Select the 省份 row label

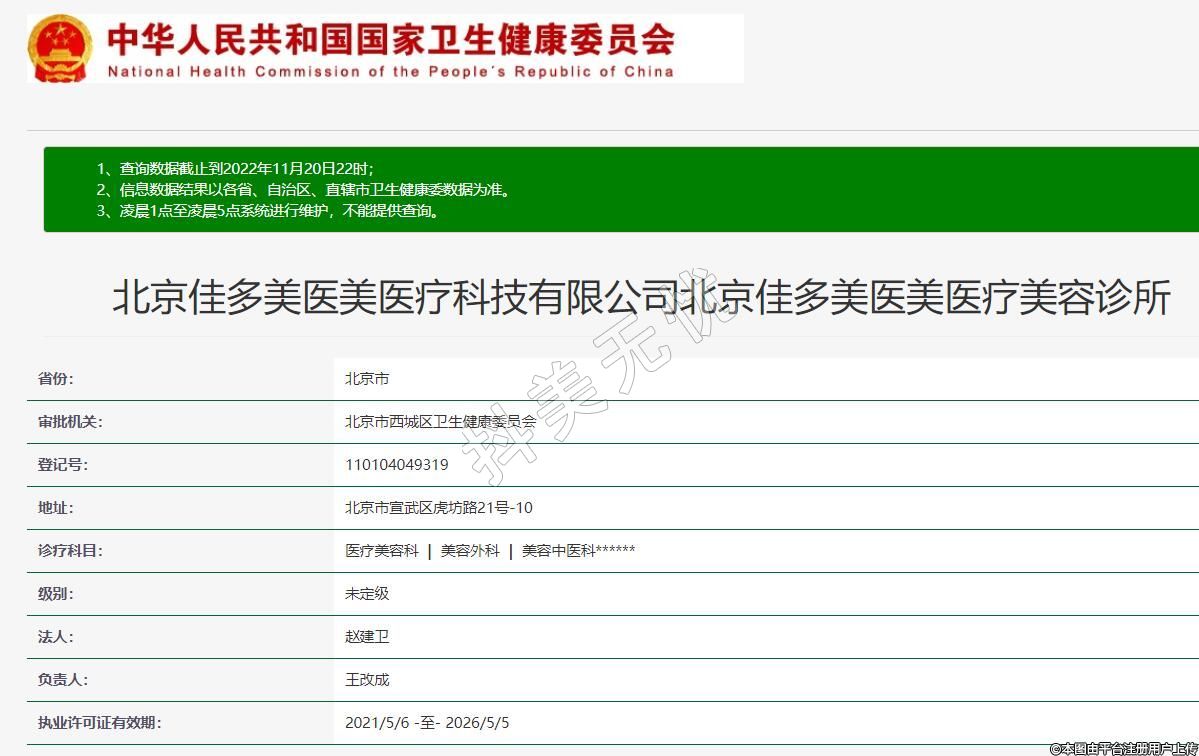(x=56, y=379)
